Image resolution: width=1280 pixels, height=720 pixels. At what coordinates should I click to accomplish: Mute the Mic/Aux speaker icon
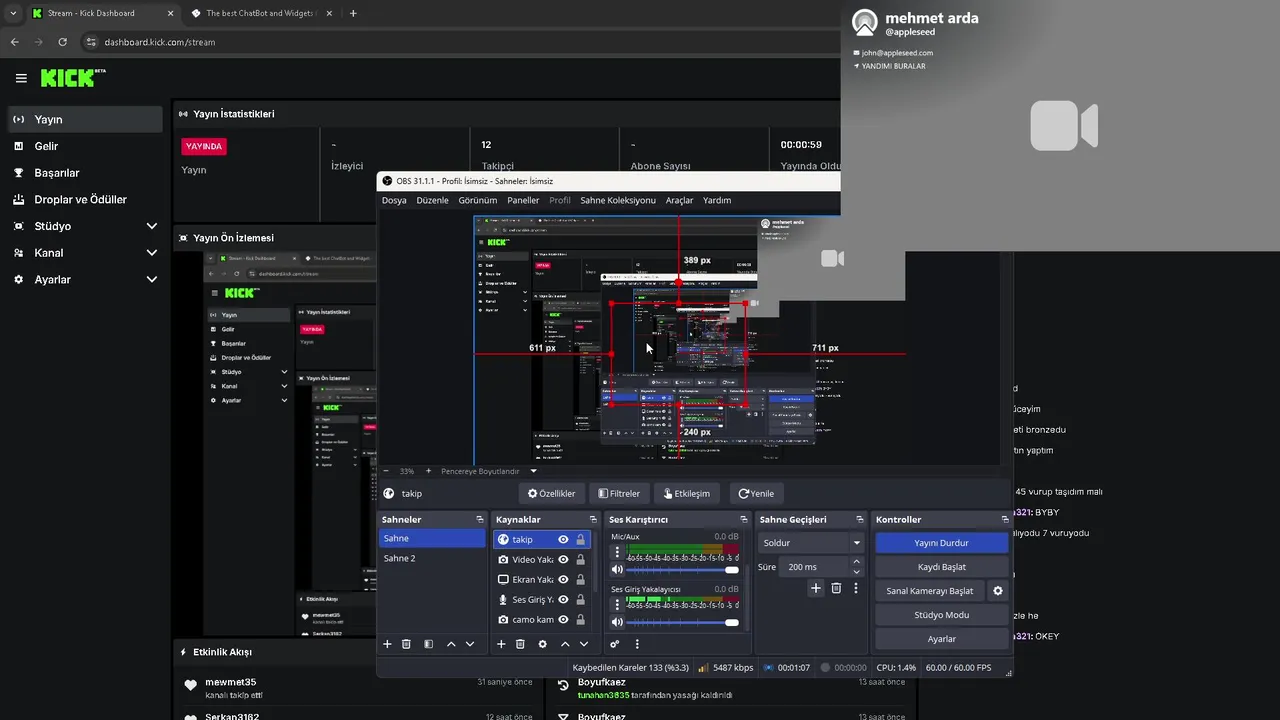(x=617, y=569)
